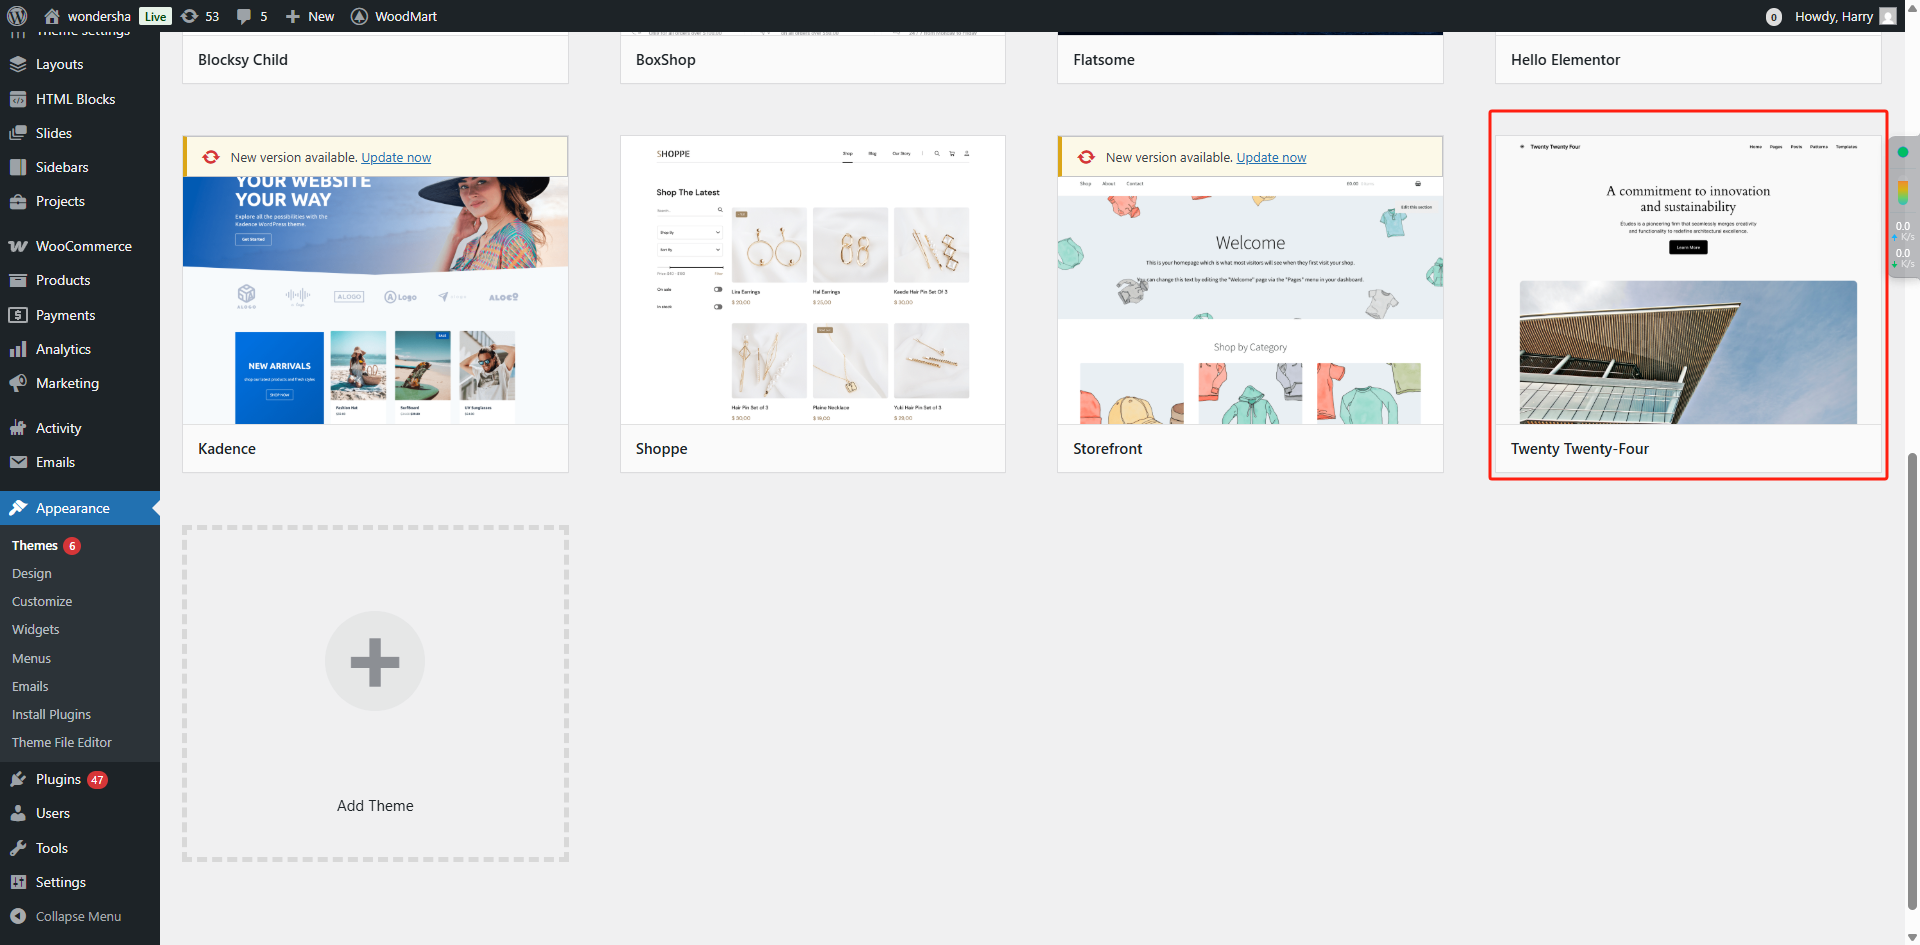This screenshot has width=1920, height=945.
Task: Click the notification counter showing 0
Action: pyautogui.click(x=1774, y=17)
